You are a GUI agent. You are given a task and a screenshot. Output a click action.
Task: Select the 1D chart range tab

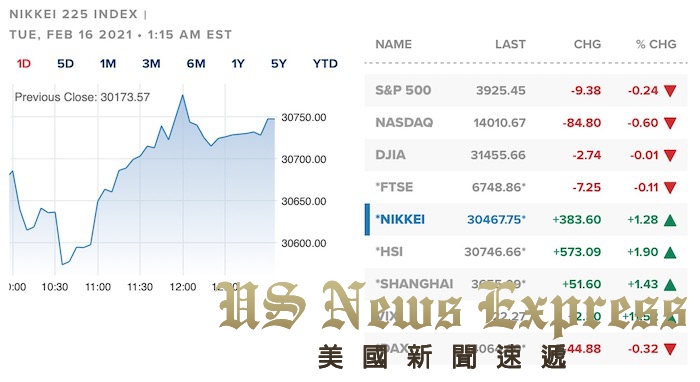(x=24, y=64)
